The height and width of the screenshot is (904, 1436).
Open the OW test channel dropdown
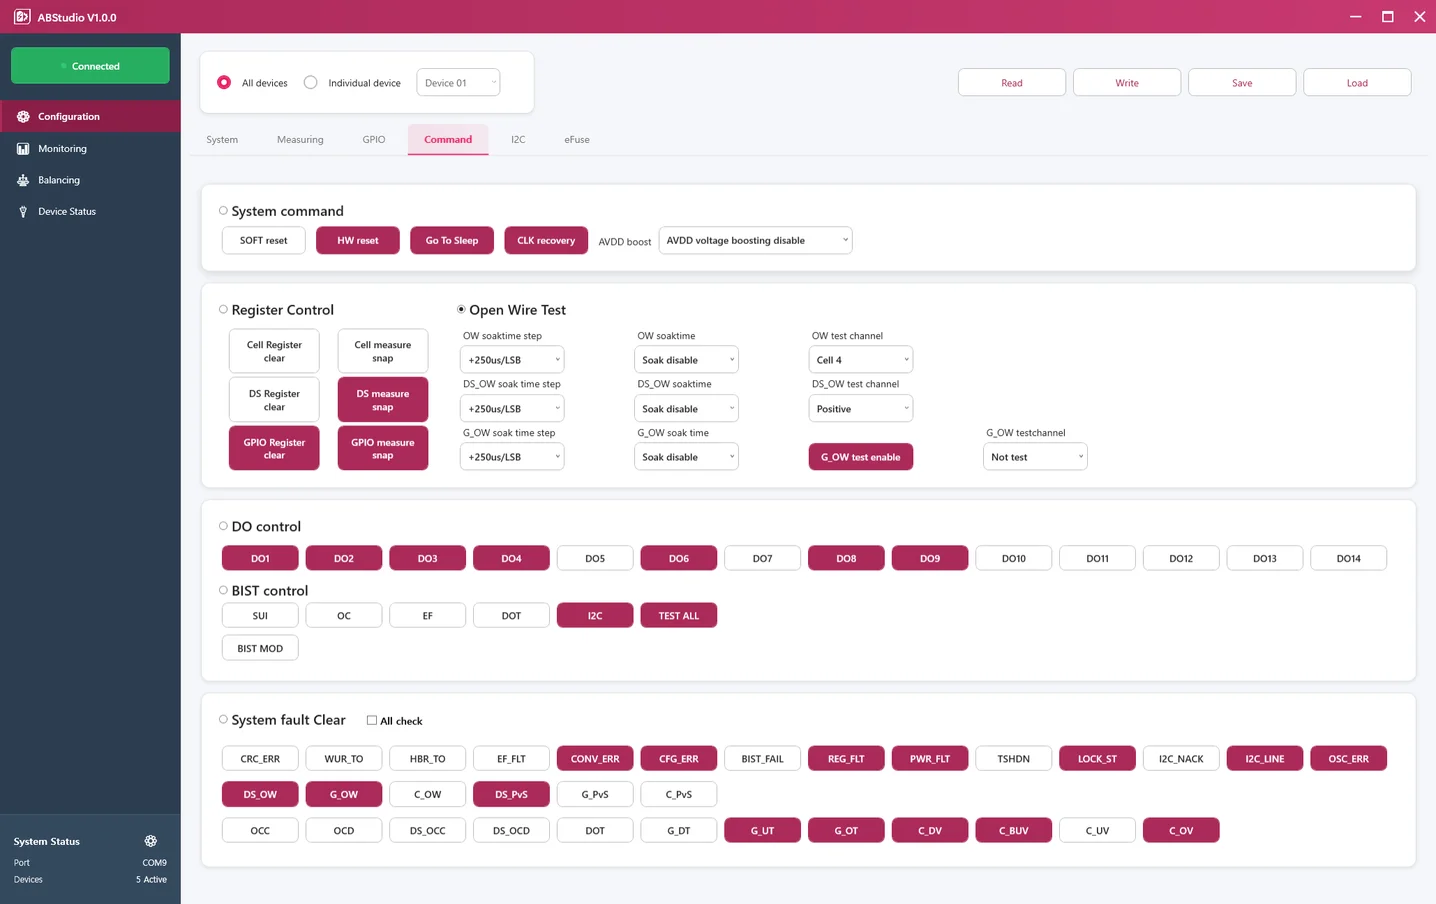point(860,360)
